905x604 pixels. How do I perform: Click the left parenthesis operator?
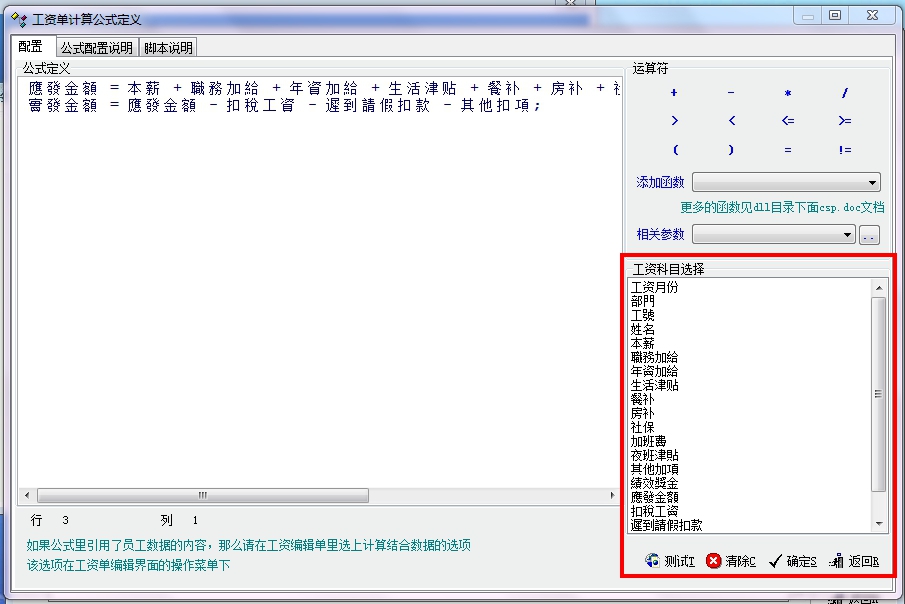pyautogui.click(x=675, y=150)
